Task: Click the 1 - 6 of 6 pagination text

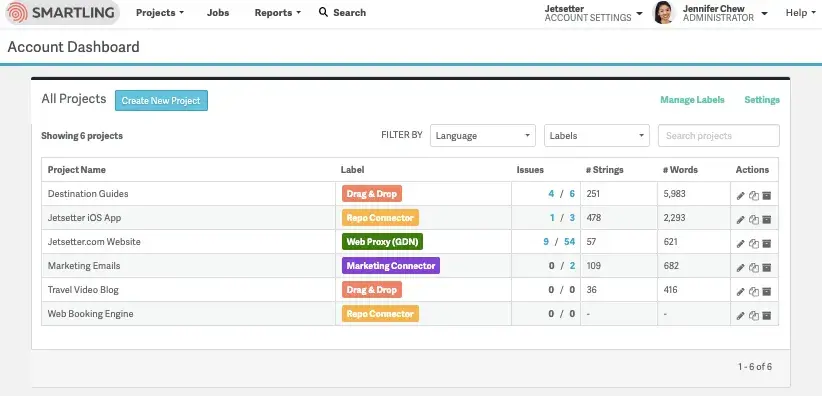Action: 754,367
